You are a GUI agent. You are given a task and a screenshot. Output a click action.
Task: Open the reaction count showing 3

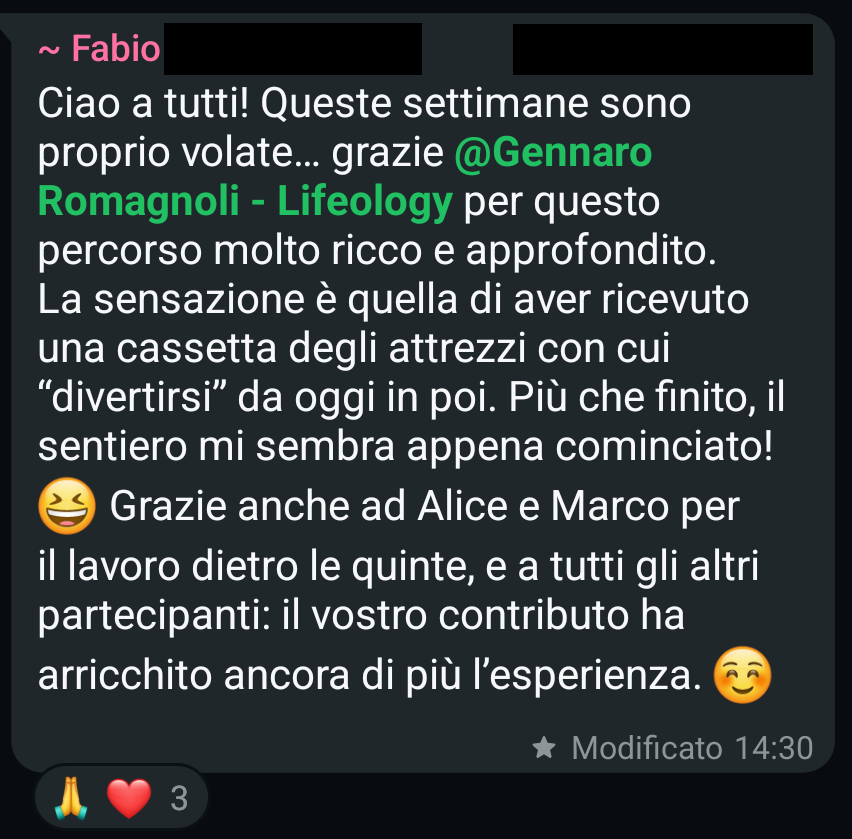pos(179,798)
